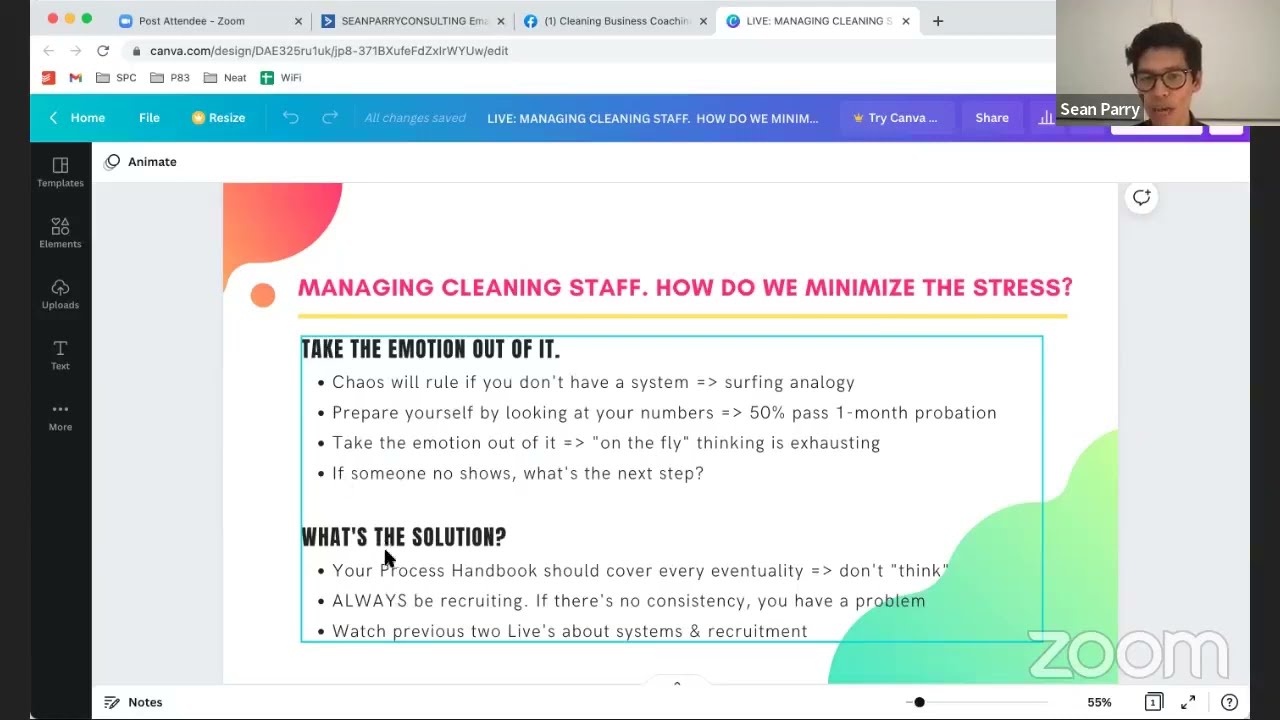Image resolution: width=1280 pixels, height=720 pixels.
Task: Add a comment with the comment icon
Action: point(1141,197)
